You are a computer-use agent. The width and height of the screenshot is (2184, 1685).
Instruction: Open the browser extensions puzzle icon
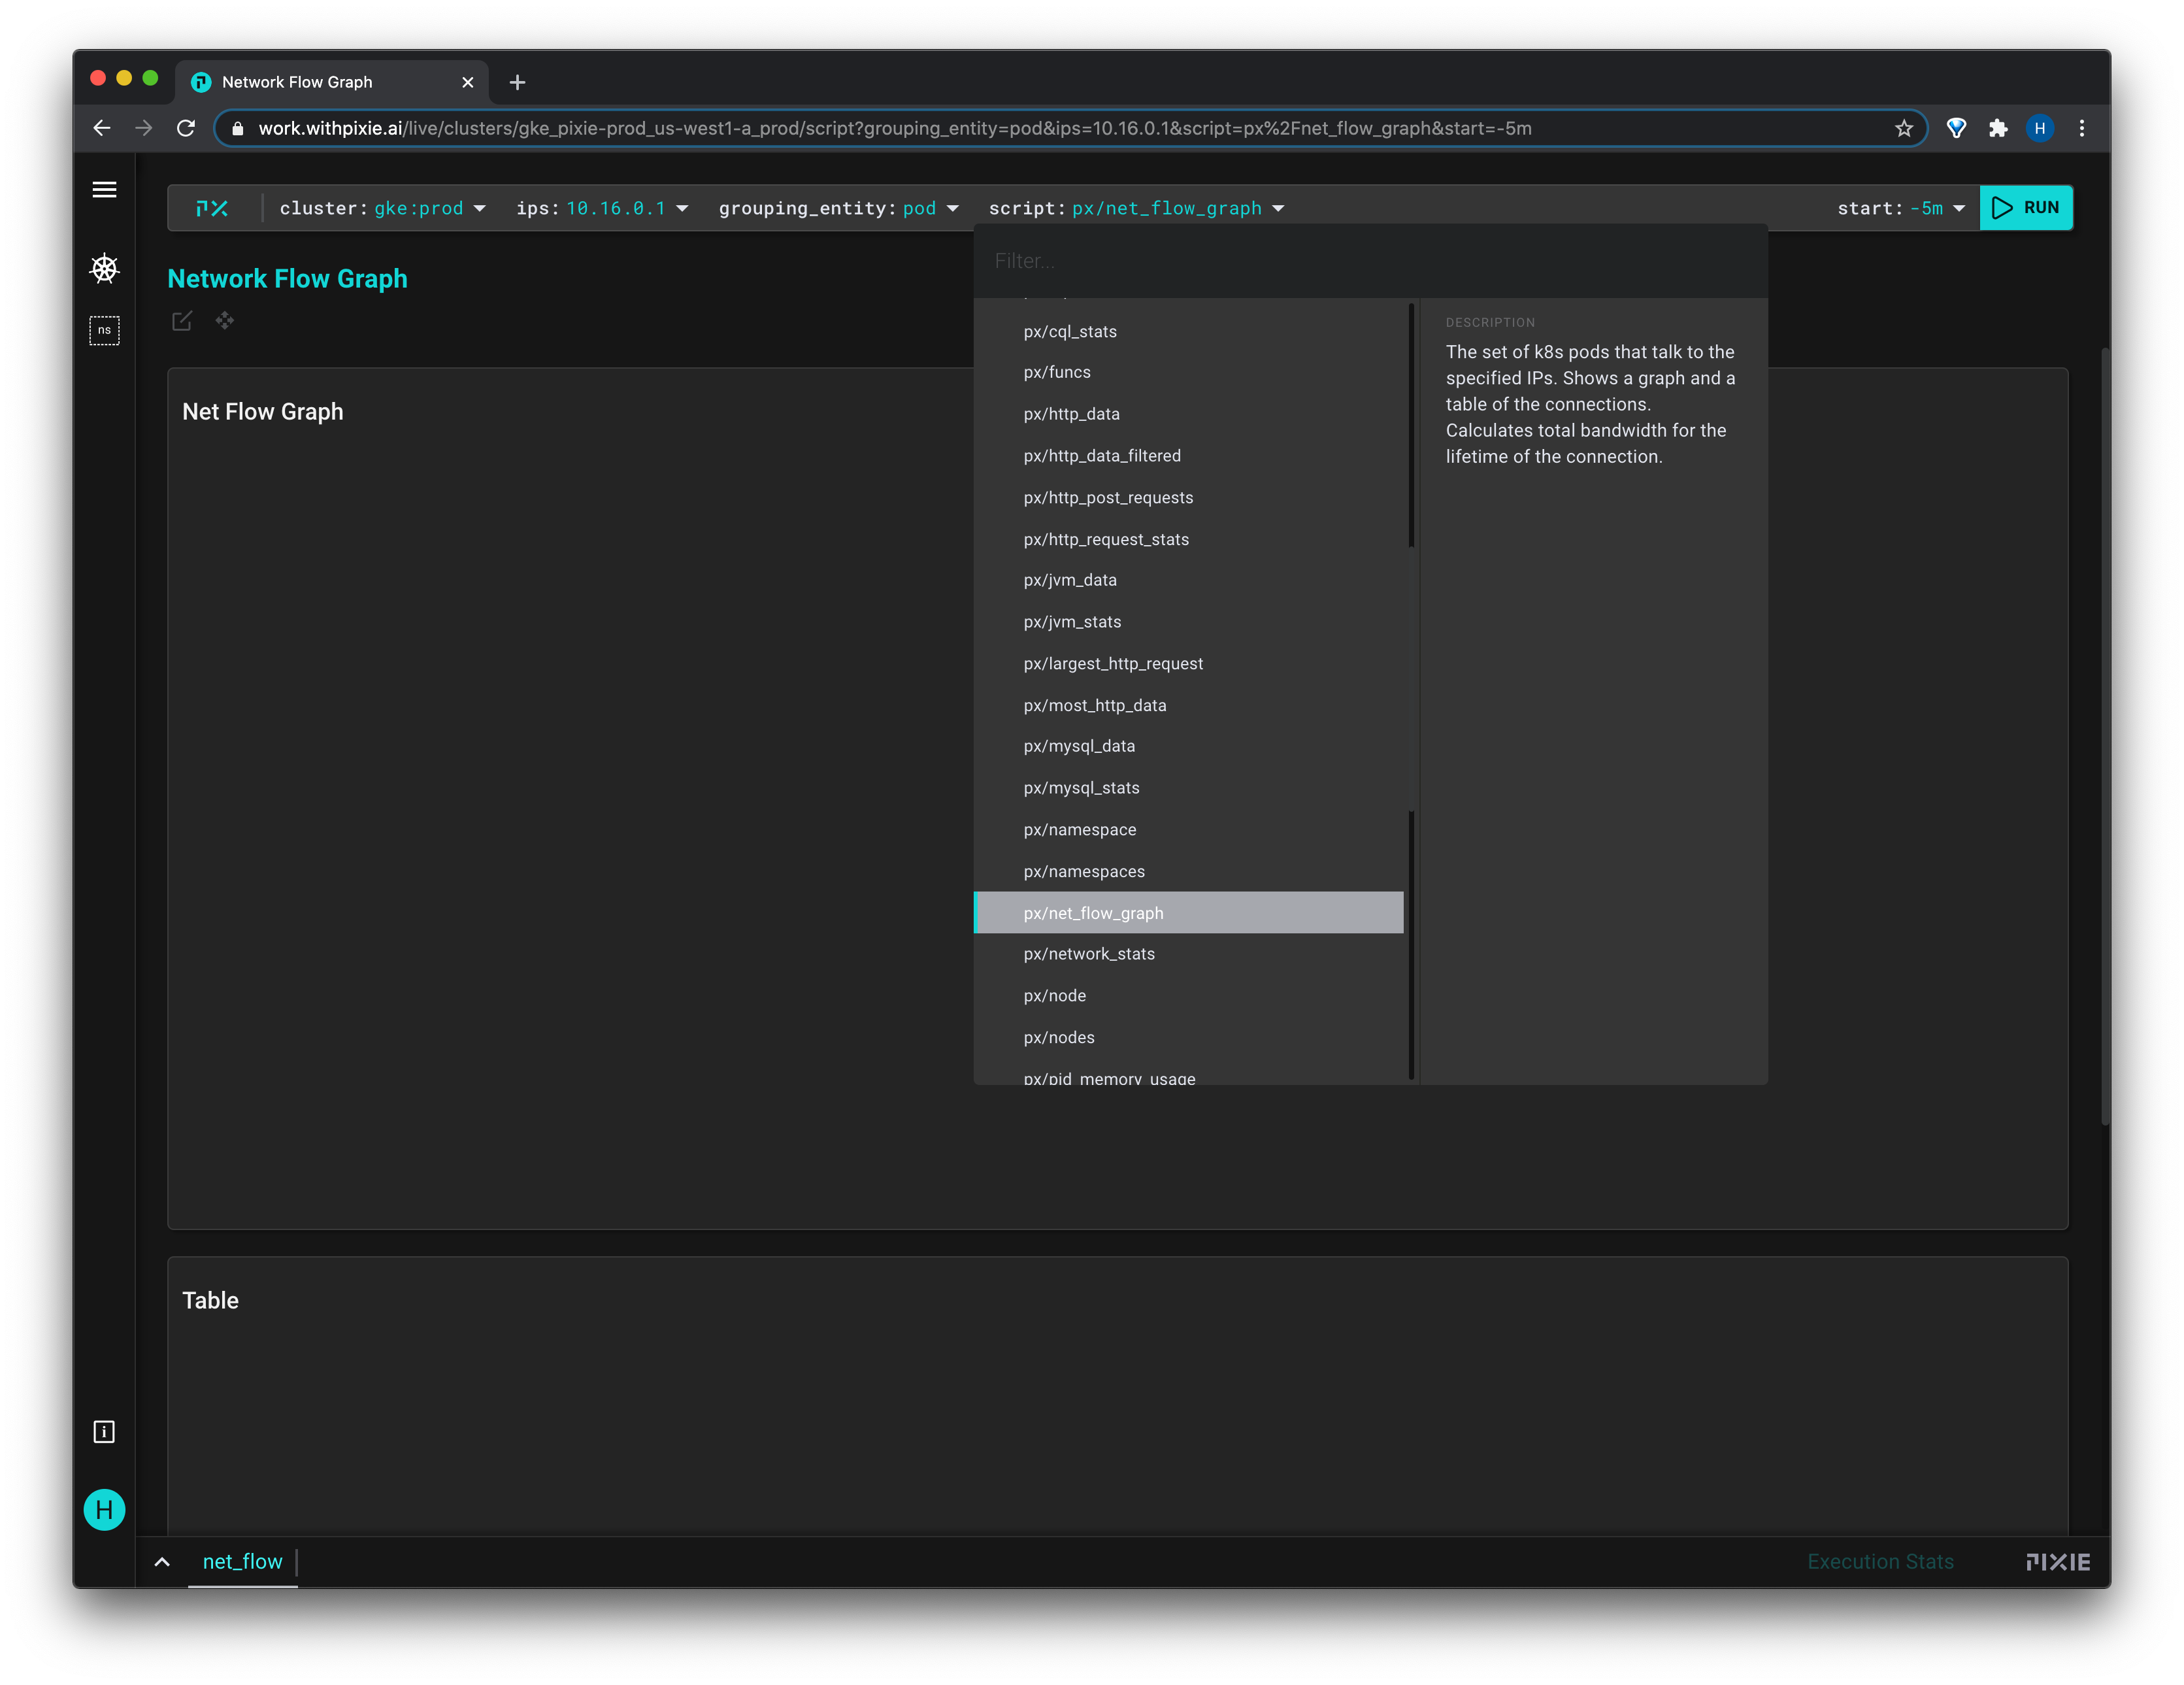[1998, 128]
